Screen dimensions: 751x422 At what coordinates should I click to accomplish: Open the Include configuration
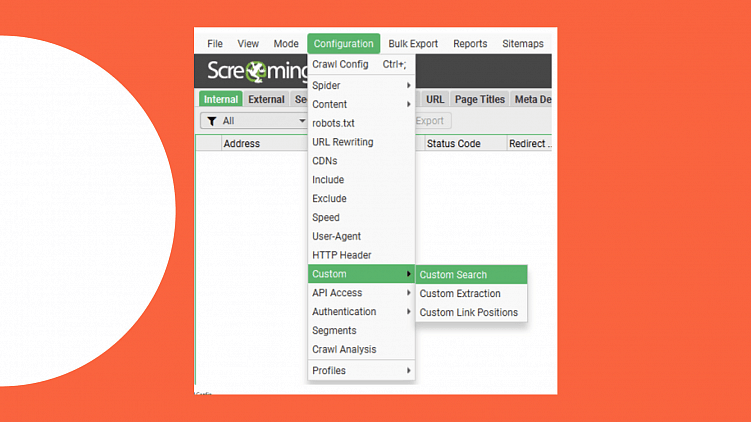point(361,180)
